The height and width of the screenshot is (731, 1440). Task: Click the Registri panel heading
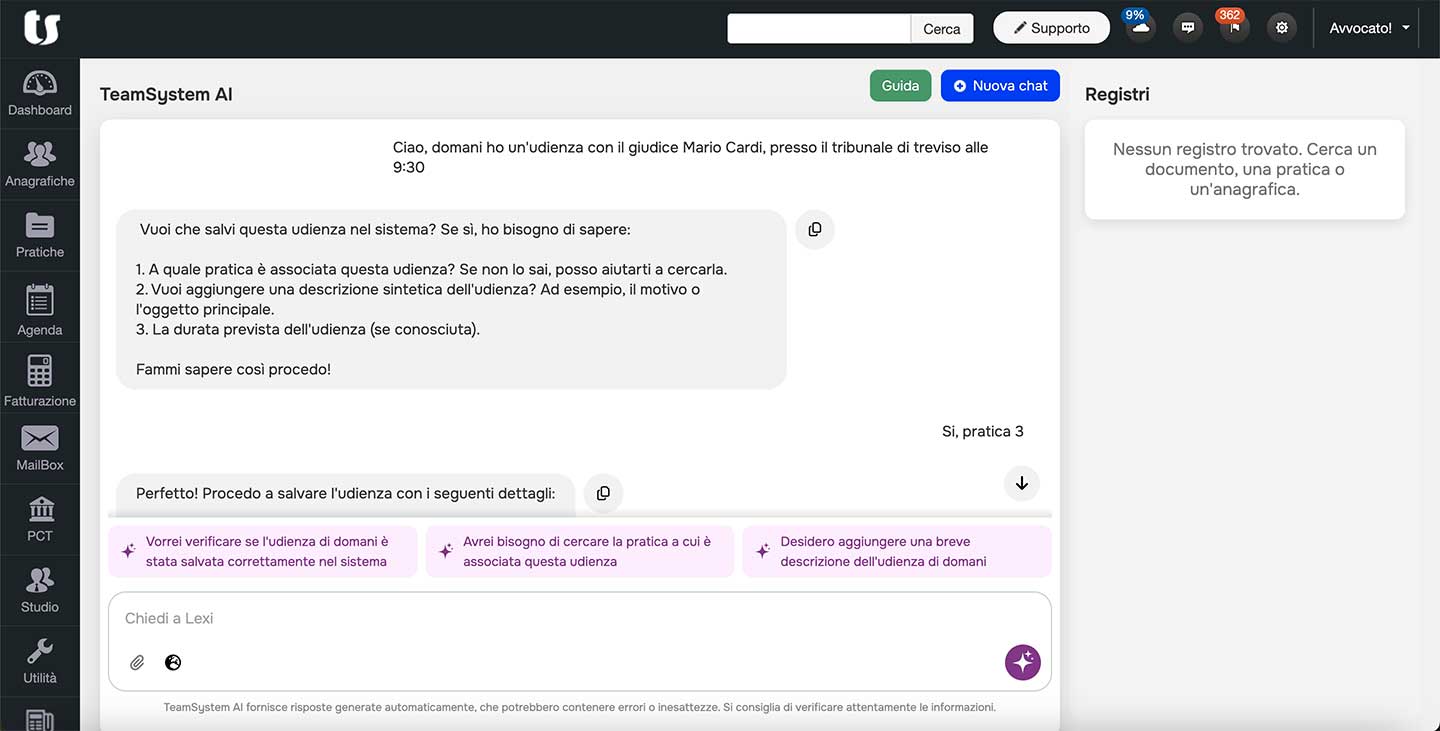1117,94
